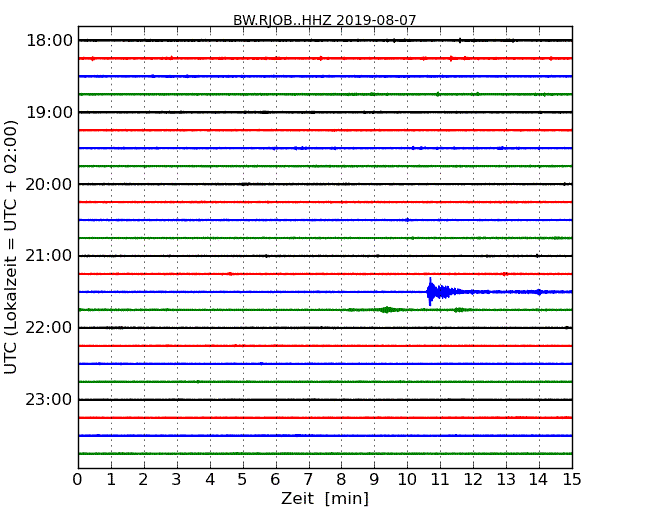
Task: Click the x-axis tick label 7
Action: click(x=308, y=479)
